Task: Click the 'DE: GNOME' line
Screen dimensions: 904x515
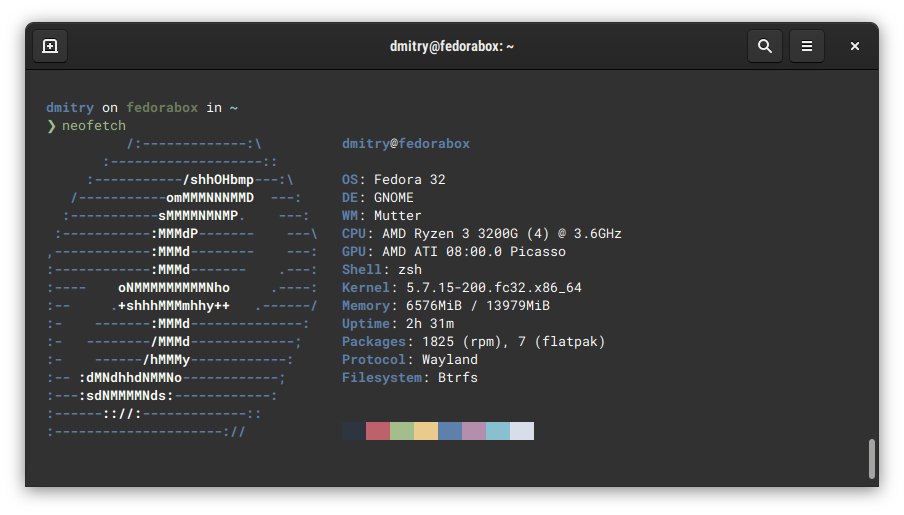Action: tap(378, 197)
